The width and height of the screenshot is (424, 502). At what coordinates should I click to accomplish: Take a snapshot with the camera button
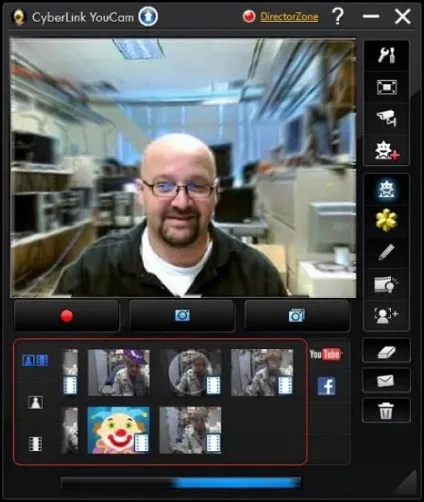coord(182,316)
